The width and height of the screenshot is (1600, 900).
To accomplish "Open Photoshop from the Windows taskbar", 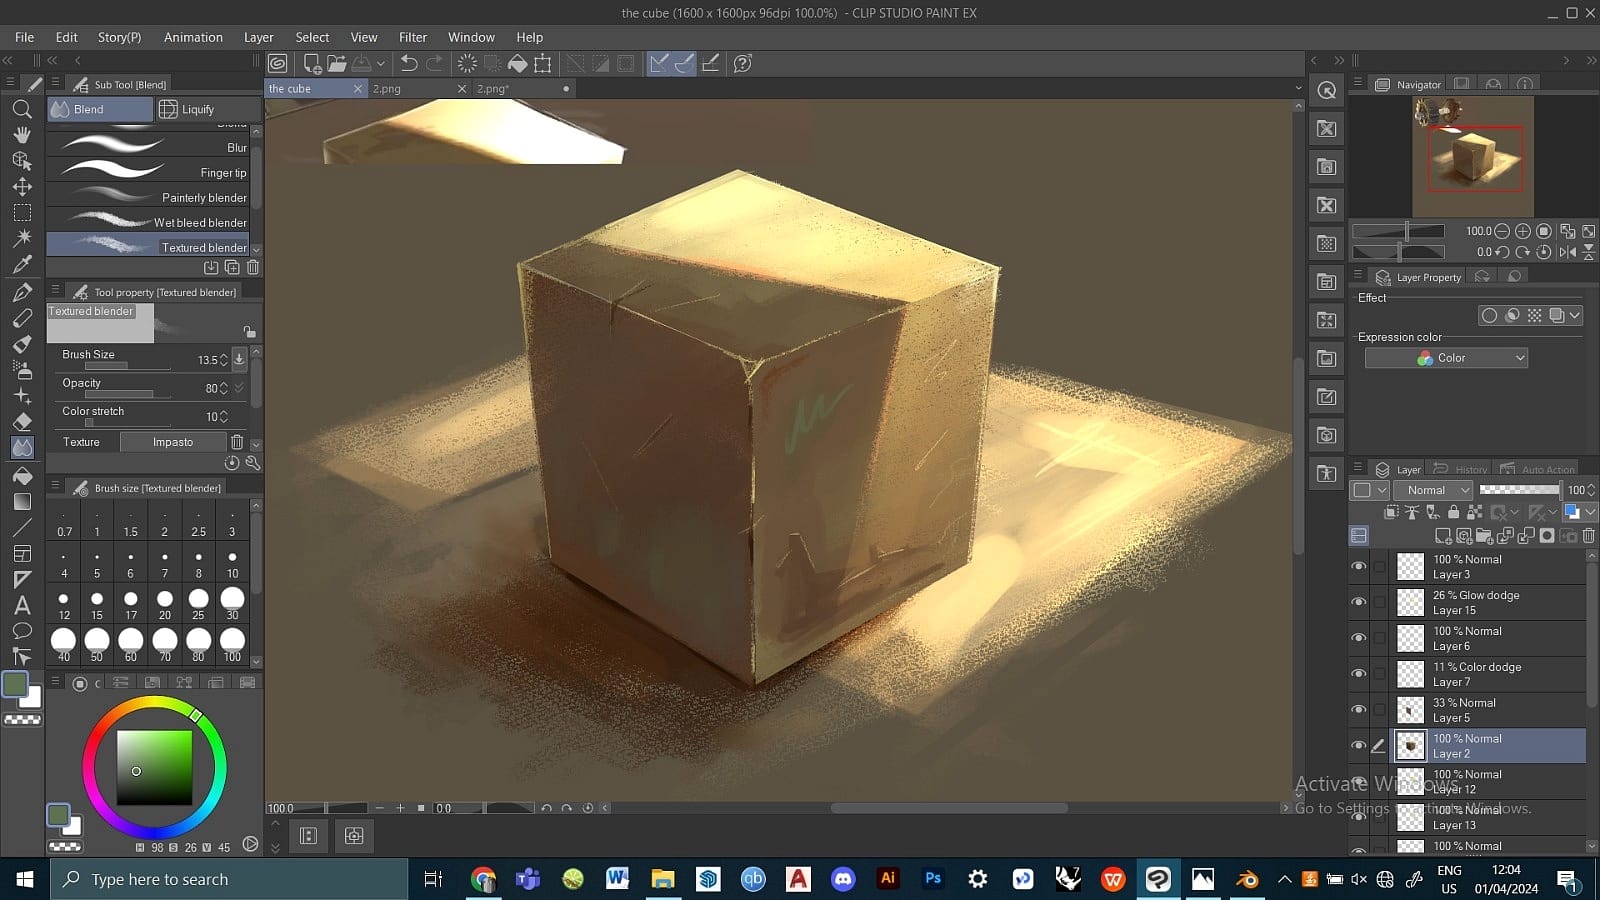I will (x=932, y=879).
